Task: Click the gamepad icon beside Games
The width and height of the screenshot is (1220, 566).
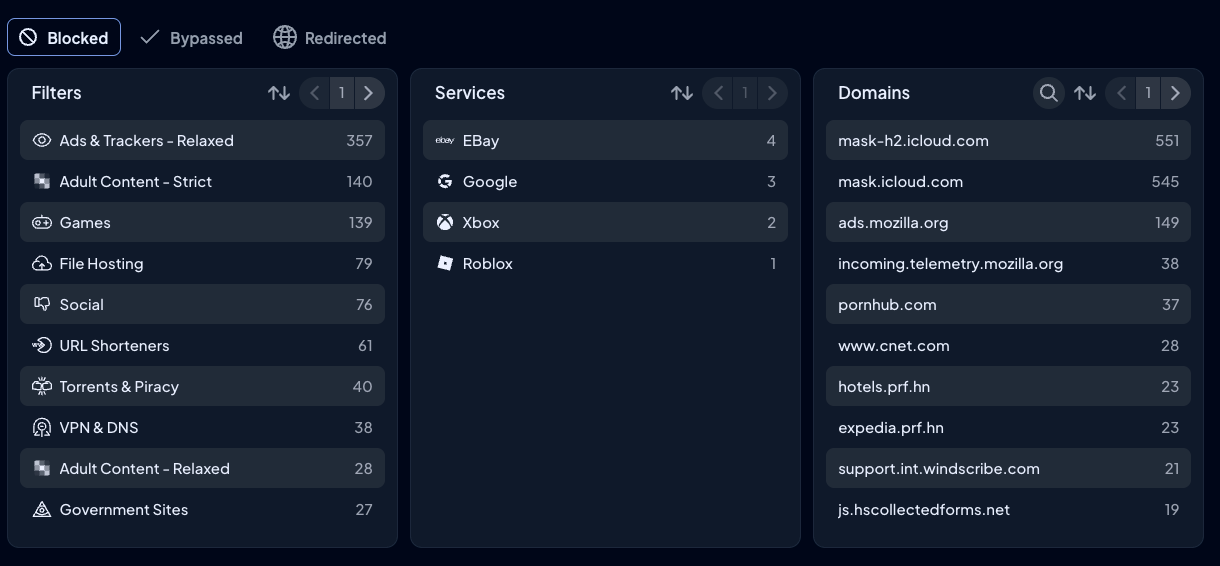Action: (42, 223)
